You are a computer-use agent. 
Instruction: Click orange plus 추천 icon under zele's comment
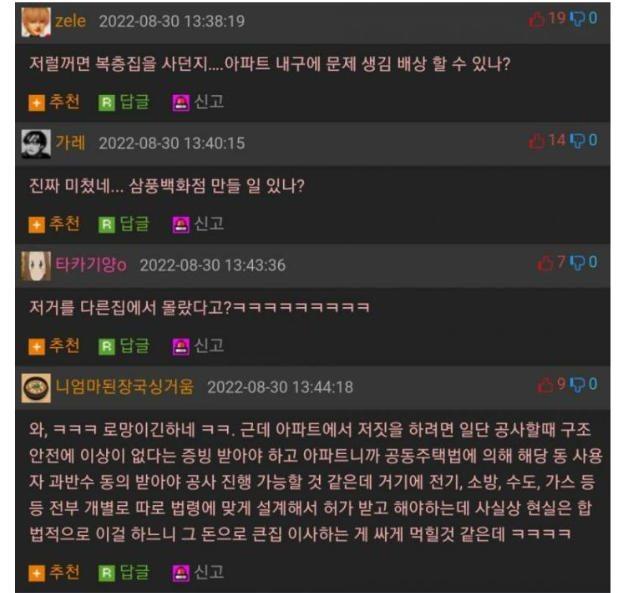(37, 103)
